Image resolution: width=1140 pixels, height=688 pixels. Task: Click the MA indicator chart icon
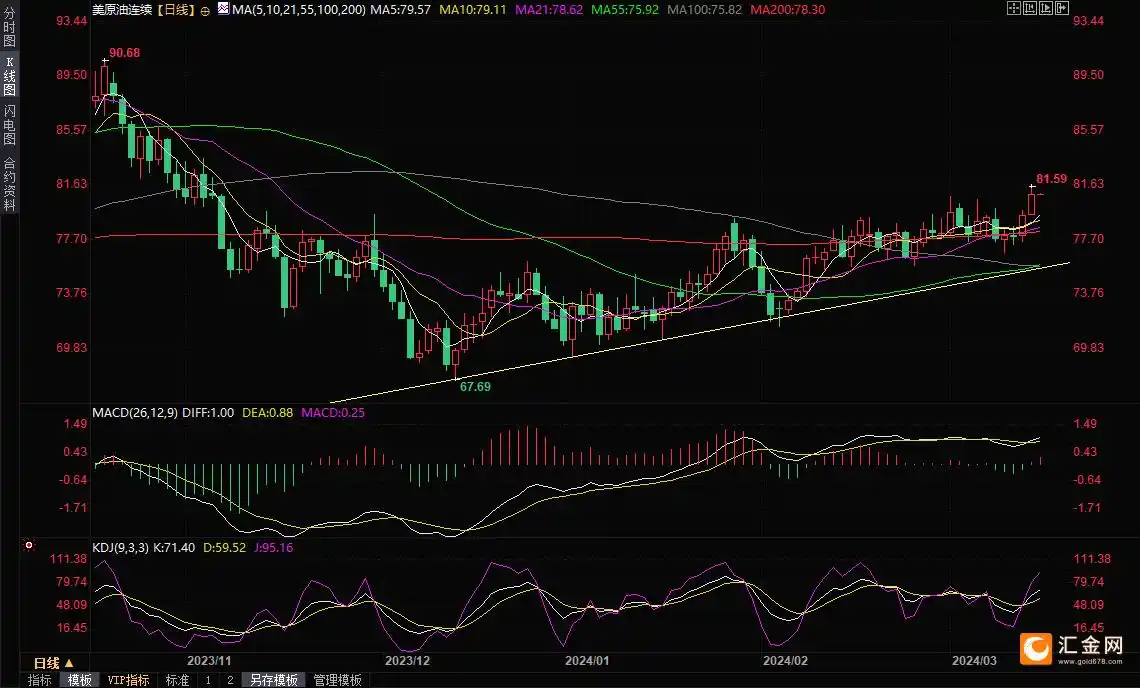pyautogui.click(x=220, y=9)
